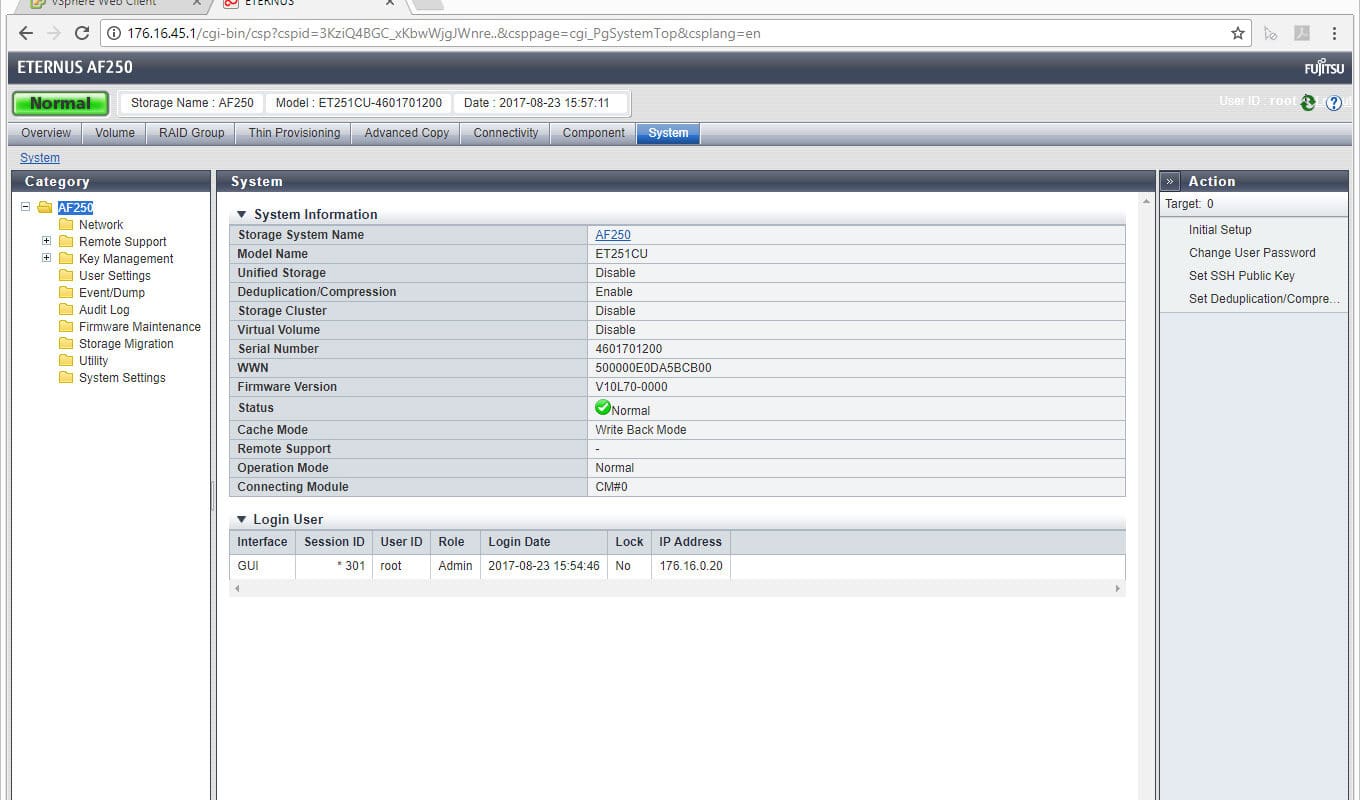This screenshot has height=800, width=1360.
Task: Click the System panel scroll-up arrow
Action: (x=1146, y=202)
